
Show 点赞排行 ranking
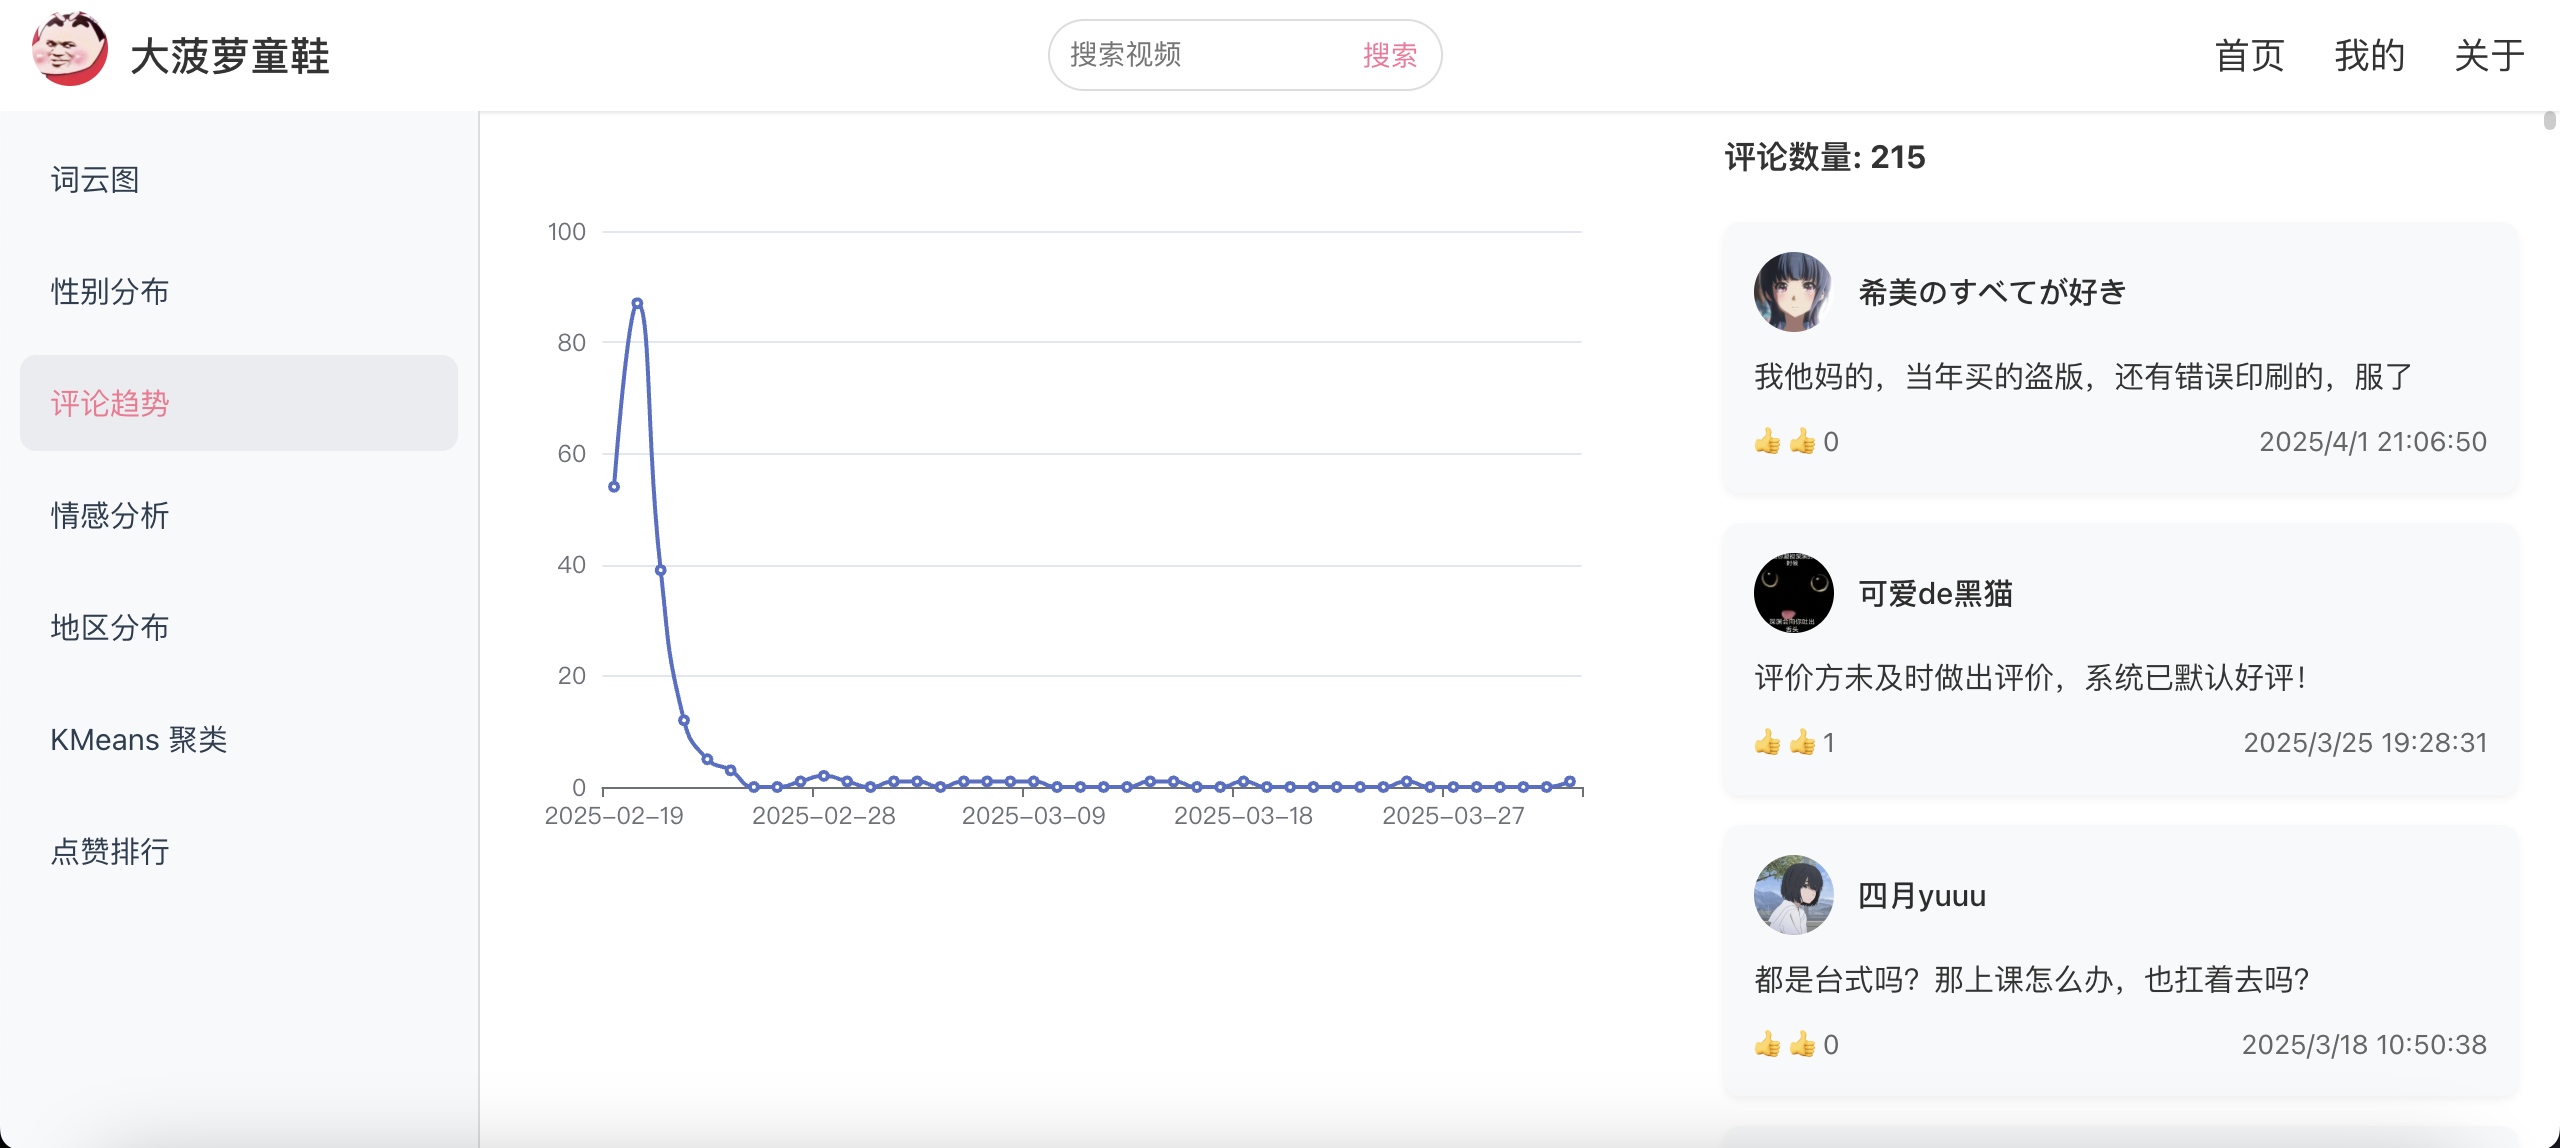(x=110, y=852)
